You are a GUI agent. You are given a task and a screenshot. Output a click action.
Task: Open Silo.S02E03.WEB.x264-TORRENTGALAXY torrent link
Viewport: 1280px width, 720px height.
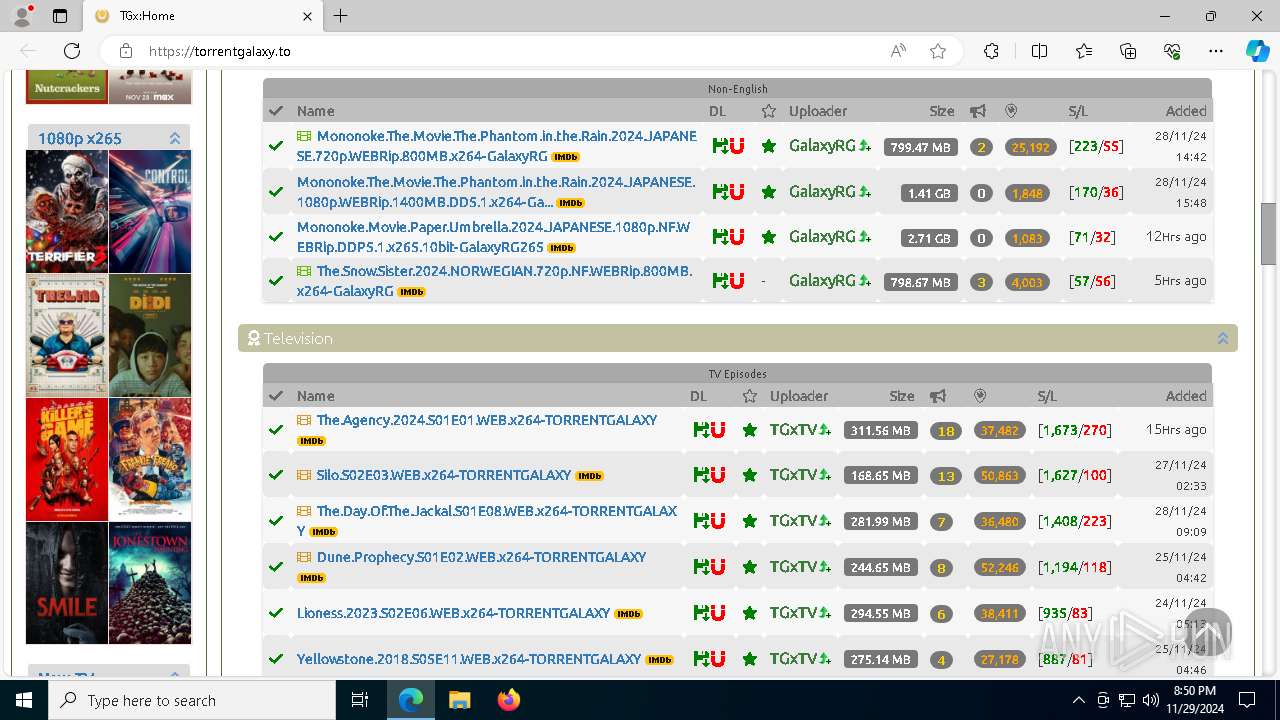pyautogui.click(x=444, y=475)
